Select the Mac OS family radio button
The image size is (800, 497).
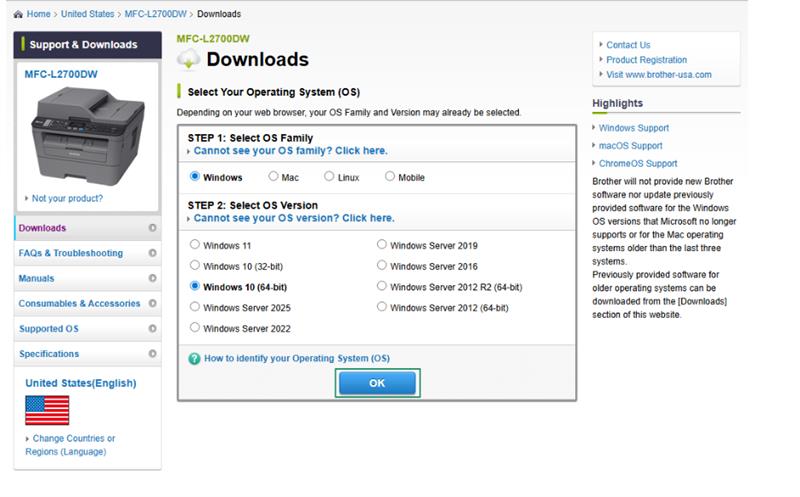click(x=273, y=176)
